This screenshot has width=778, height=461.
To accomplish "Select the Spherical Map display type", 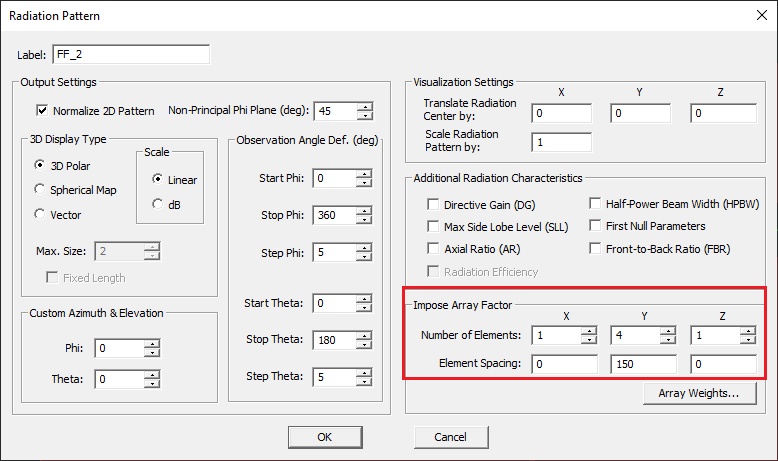I will point(39,190).
